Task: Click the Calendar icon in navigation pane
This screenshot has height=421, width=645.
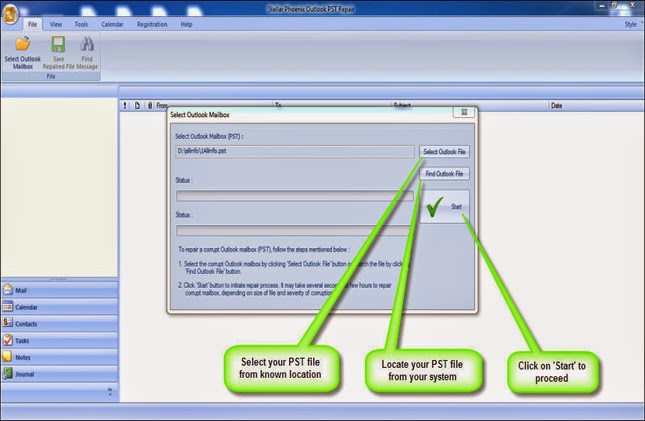Action: tap(8, 307)
